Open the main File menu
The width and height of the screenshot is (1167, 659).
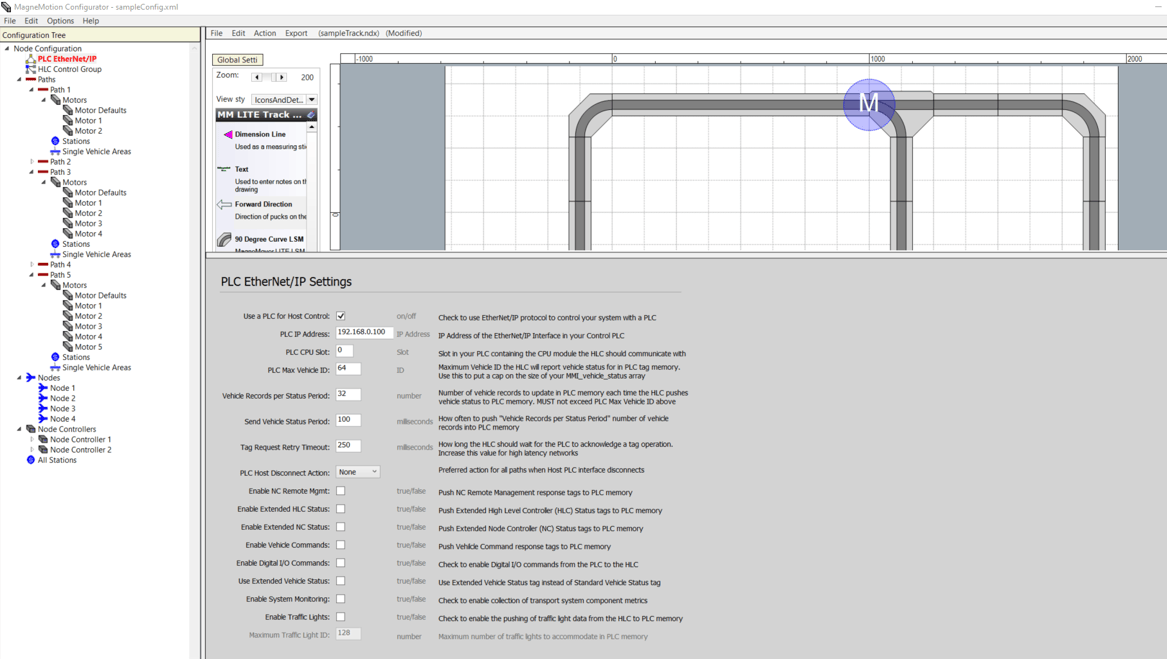click(x=10, y=21)
